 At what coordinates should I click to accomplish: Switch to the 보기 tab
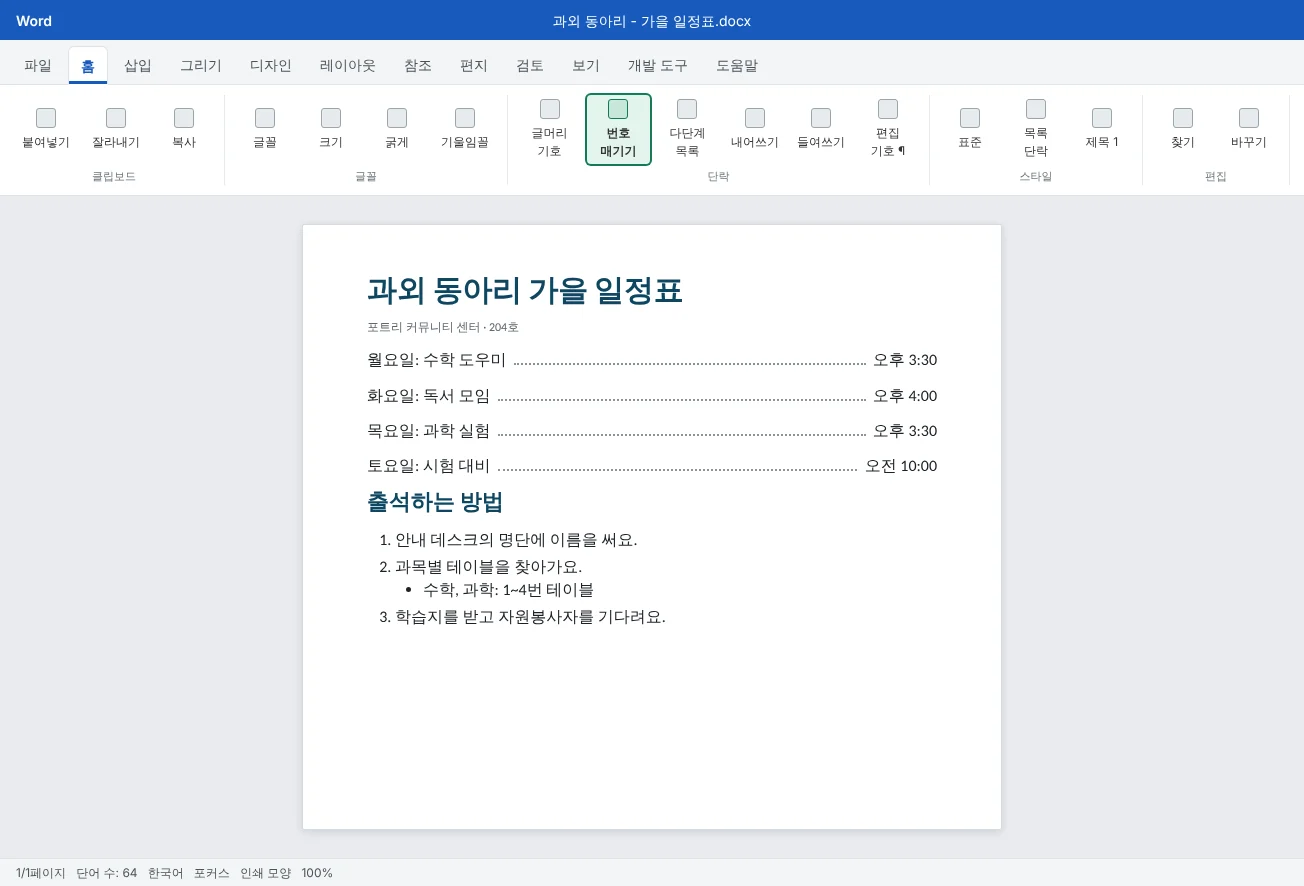click(586, 66)
